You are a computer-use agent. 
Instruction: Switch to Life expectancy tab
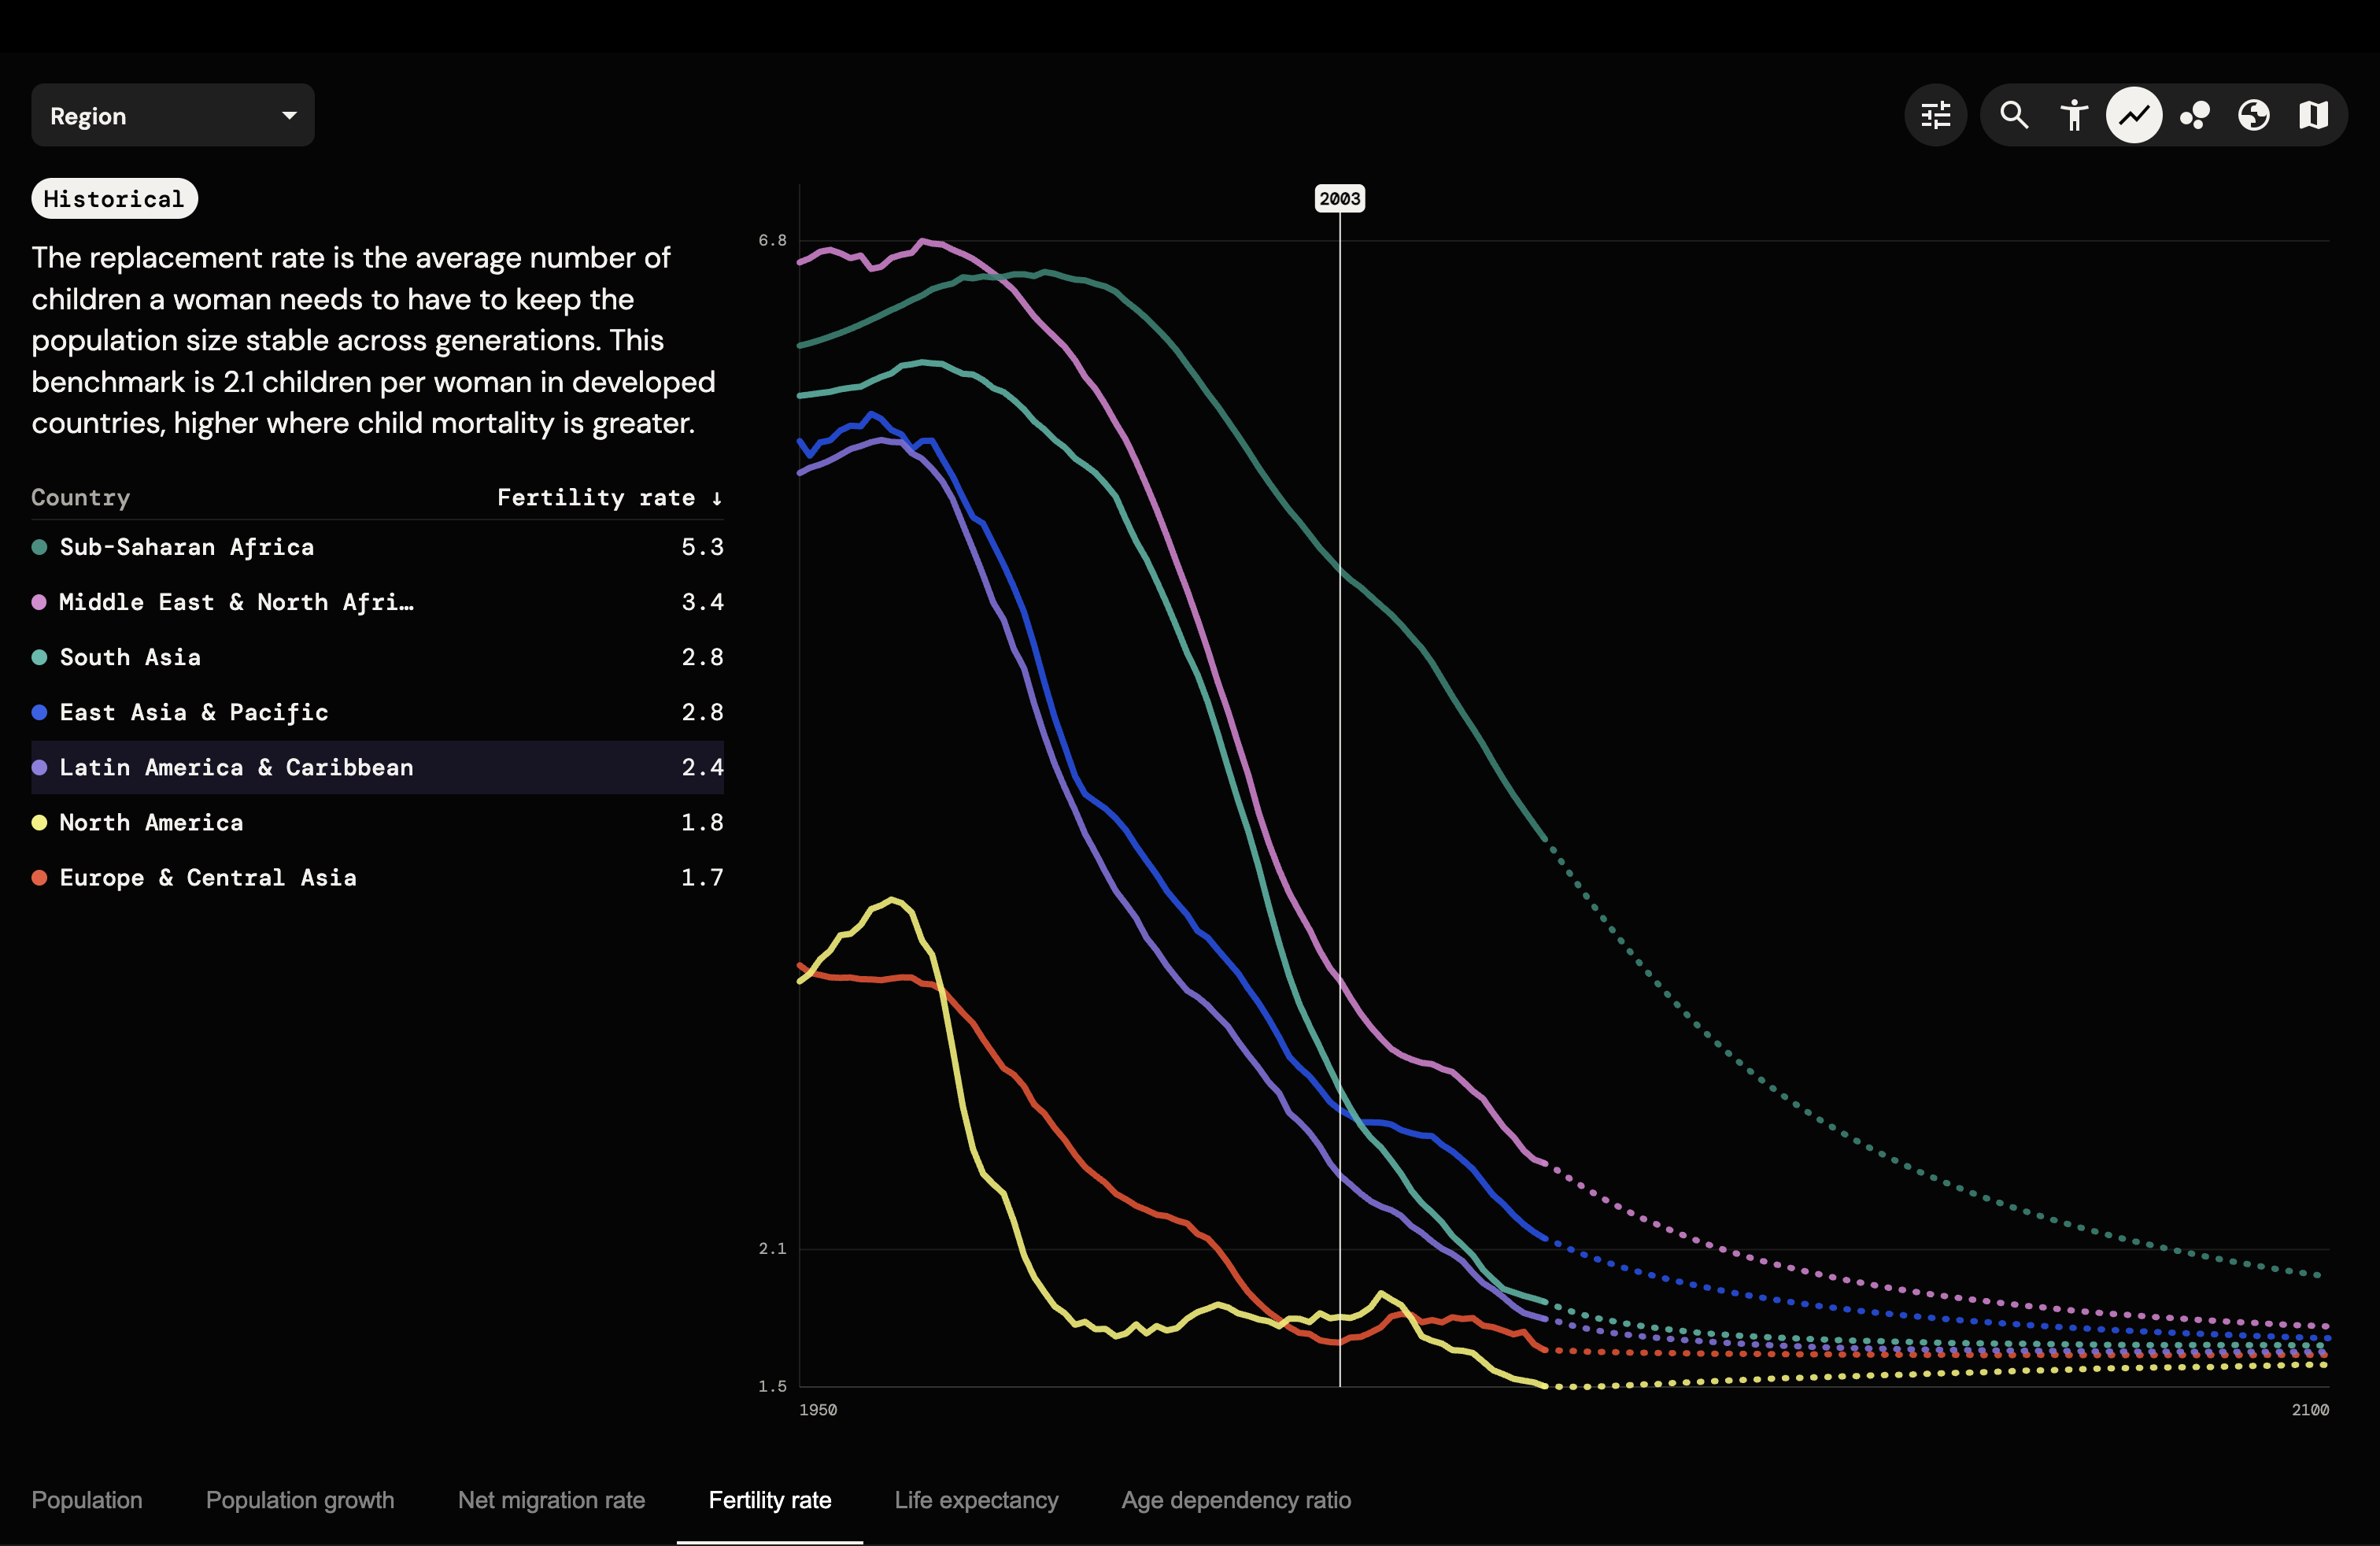[x=976, y=1500]
